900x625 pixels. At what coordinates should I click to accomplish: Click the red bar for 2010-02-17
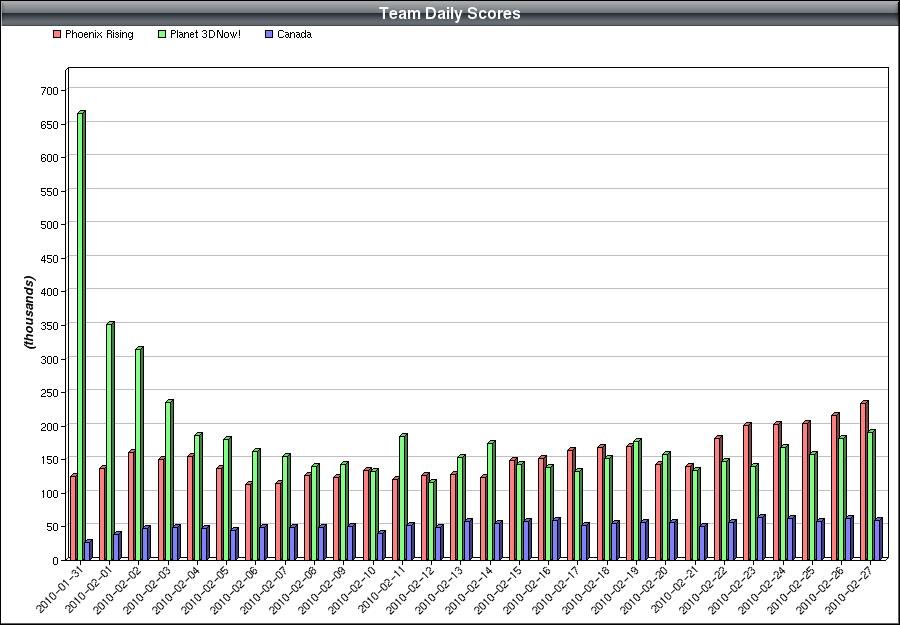(571, 504)
